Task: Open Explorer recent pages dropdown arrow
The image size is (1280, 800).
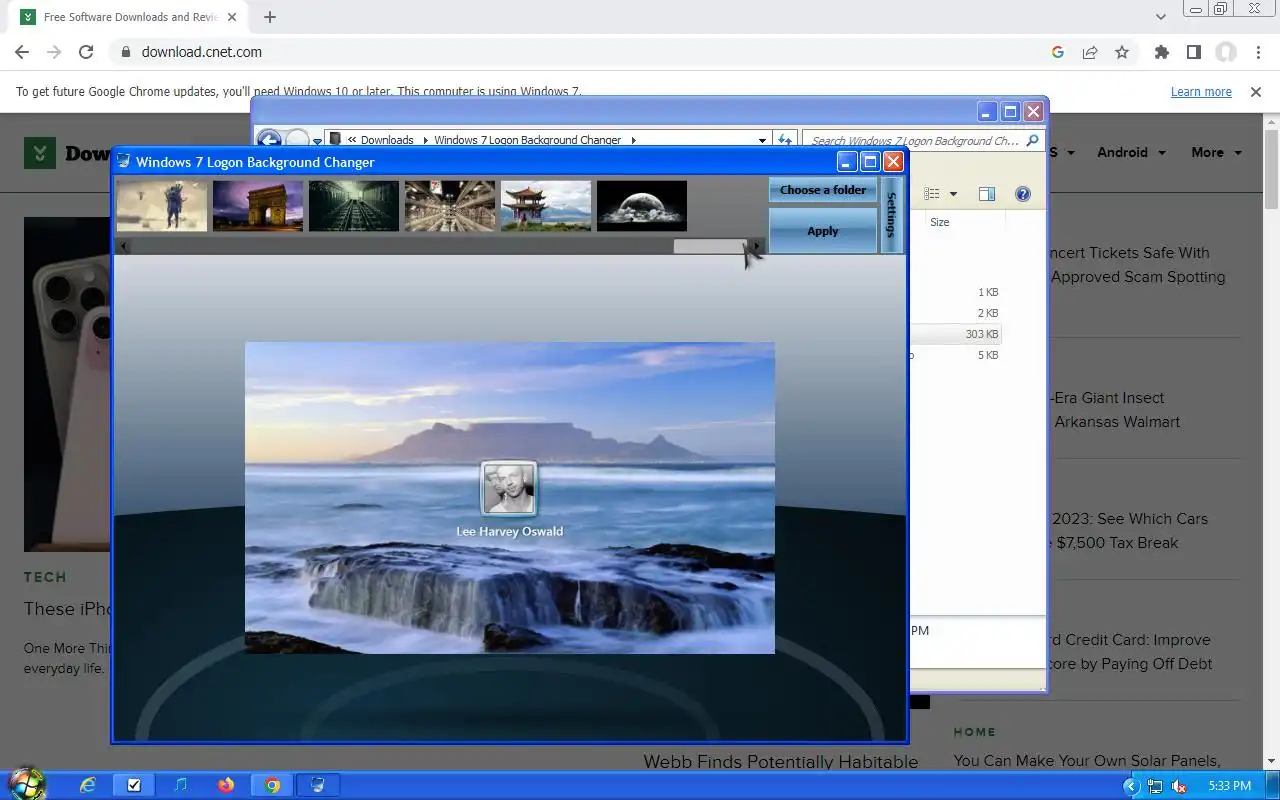Action: pos(317,141)
